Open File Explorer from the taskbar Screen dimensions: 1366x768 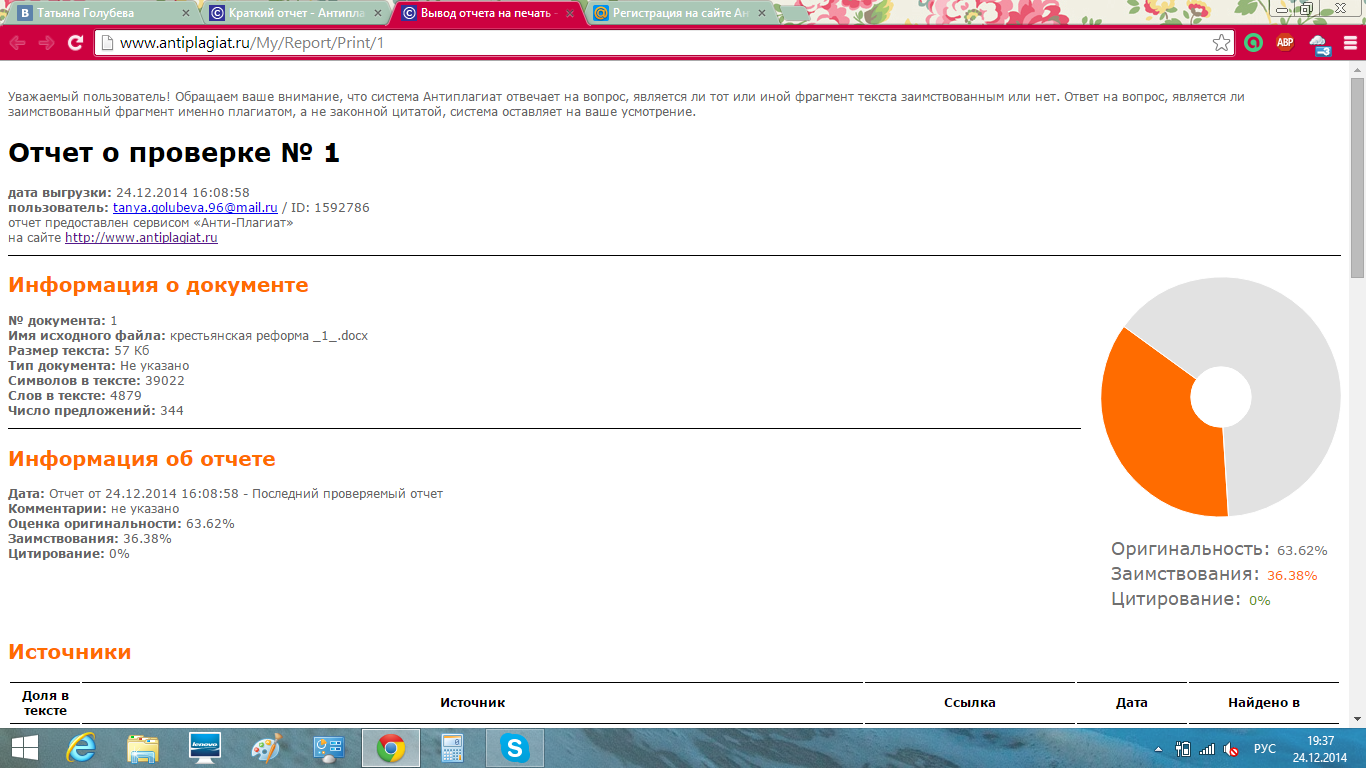coord(143,748)
